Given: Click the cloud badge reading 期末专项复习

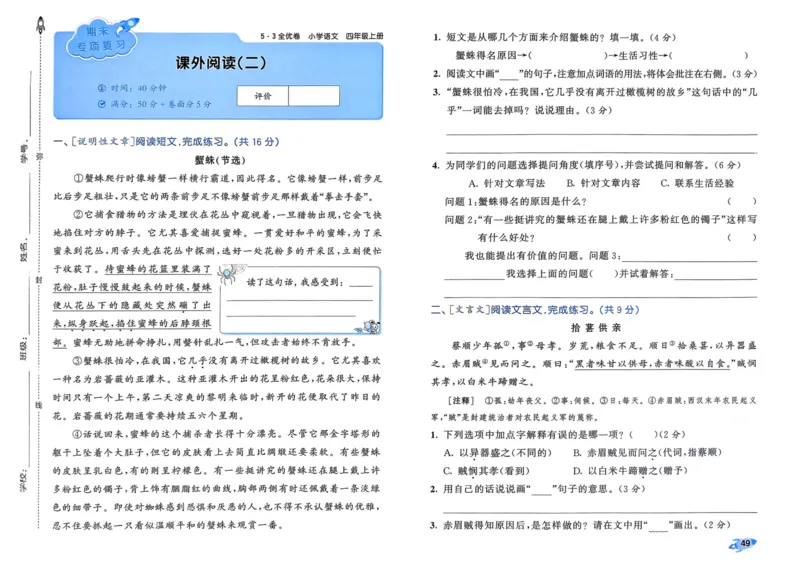Looking at the screenshot, I should tap(102, 39).
